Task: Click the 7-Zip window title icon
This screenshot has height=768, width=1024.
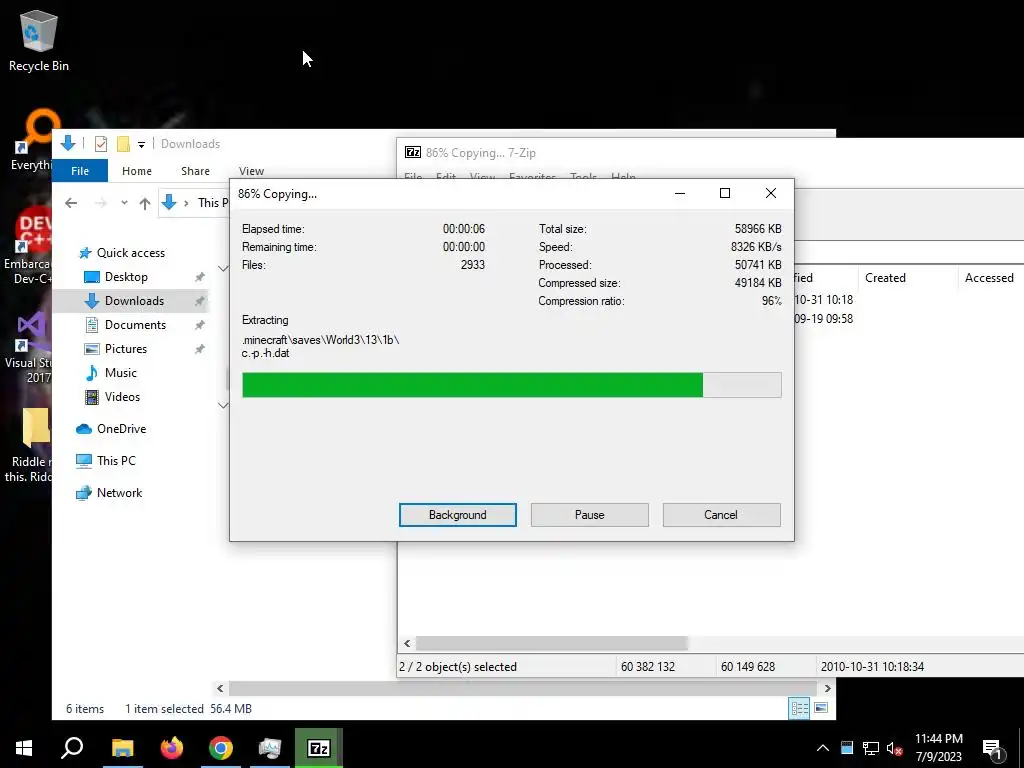Action: [x=413, y=152]
